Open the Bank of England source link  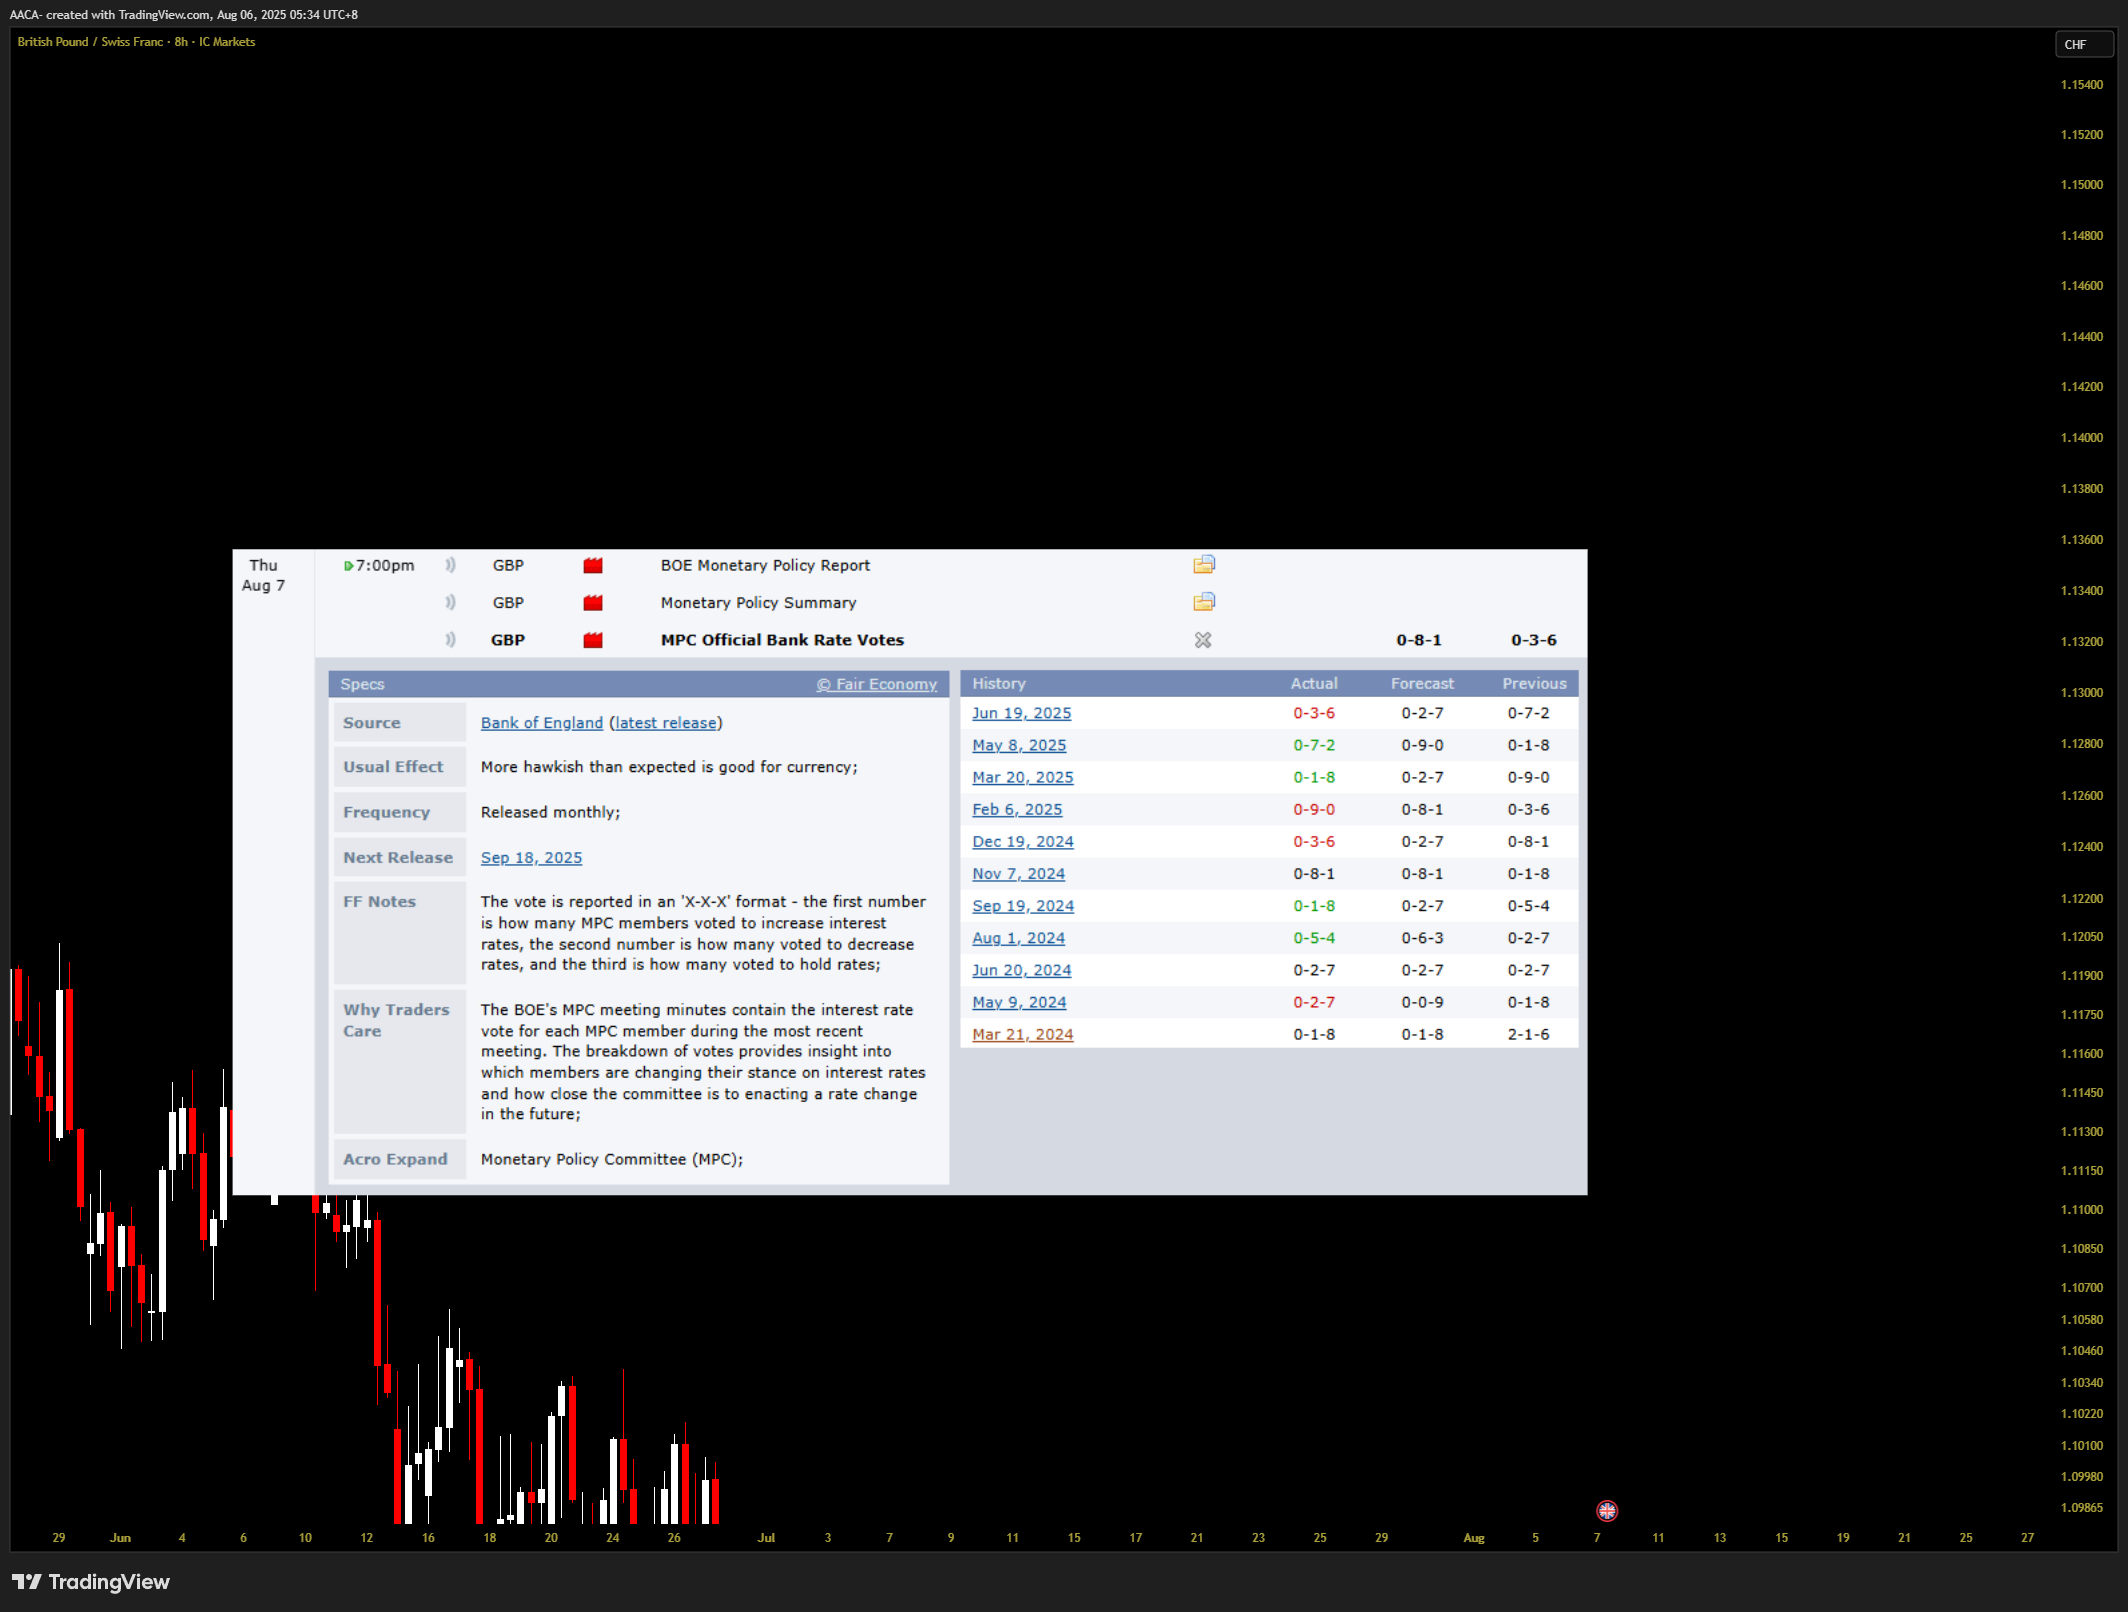(542, 723)
